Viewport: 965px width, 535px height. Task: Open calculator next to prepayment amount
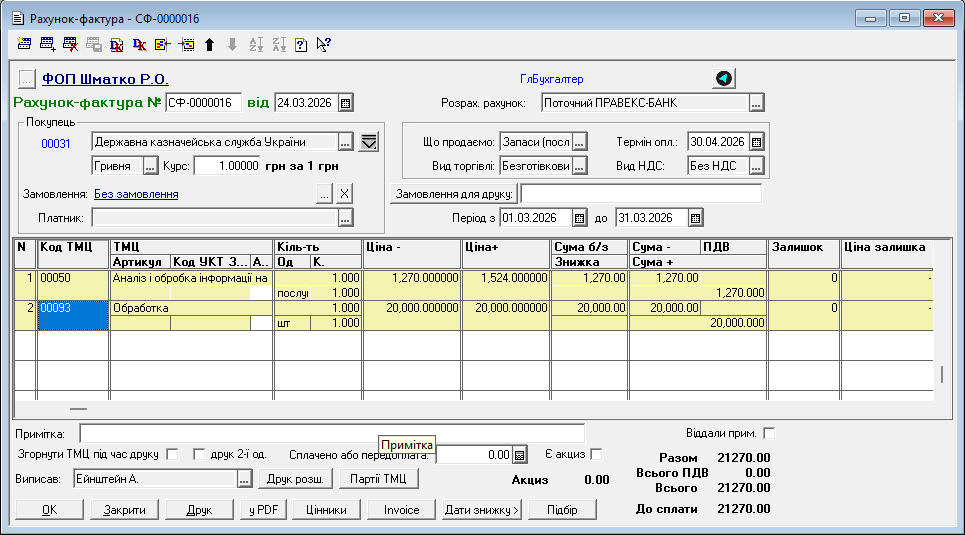[x=519, y=455]
